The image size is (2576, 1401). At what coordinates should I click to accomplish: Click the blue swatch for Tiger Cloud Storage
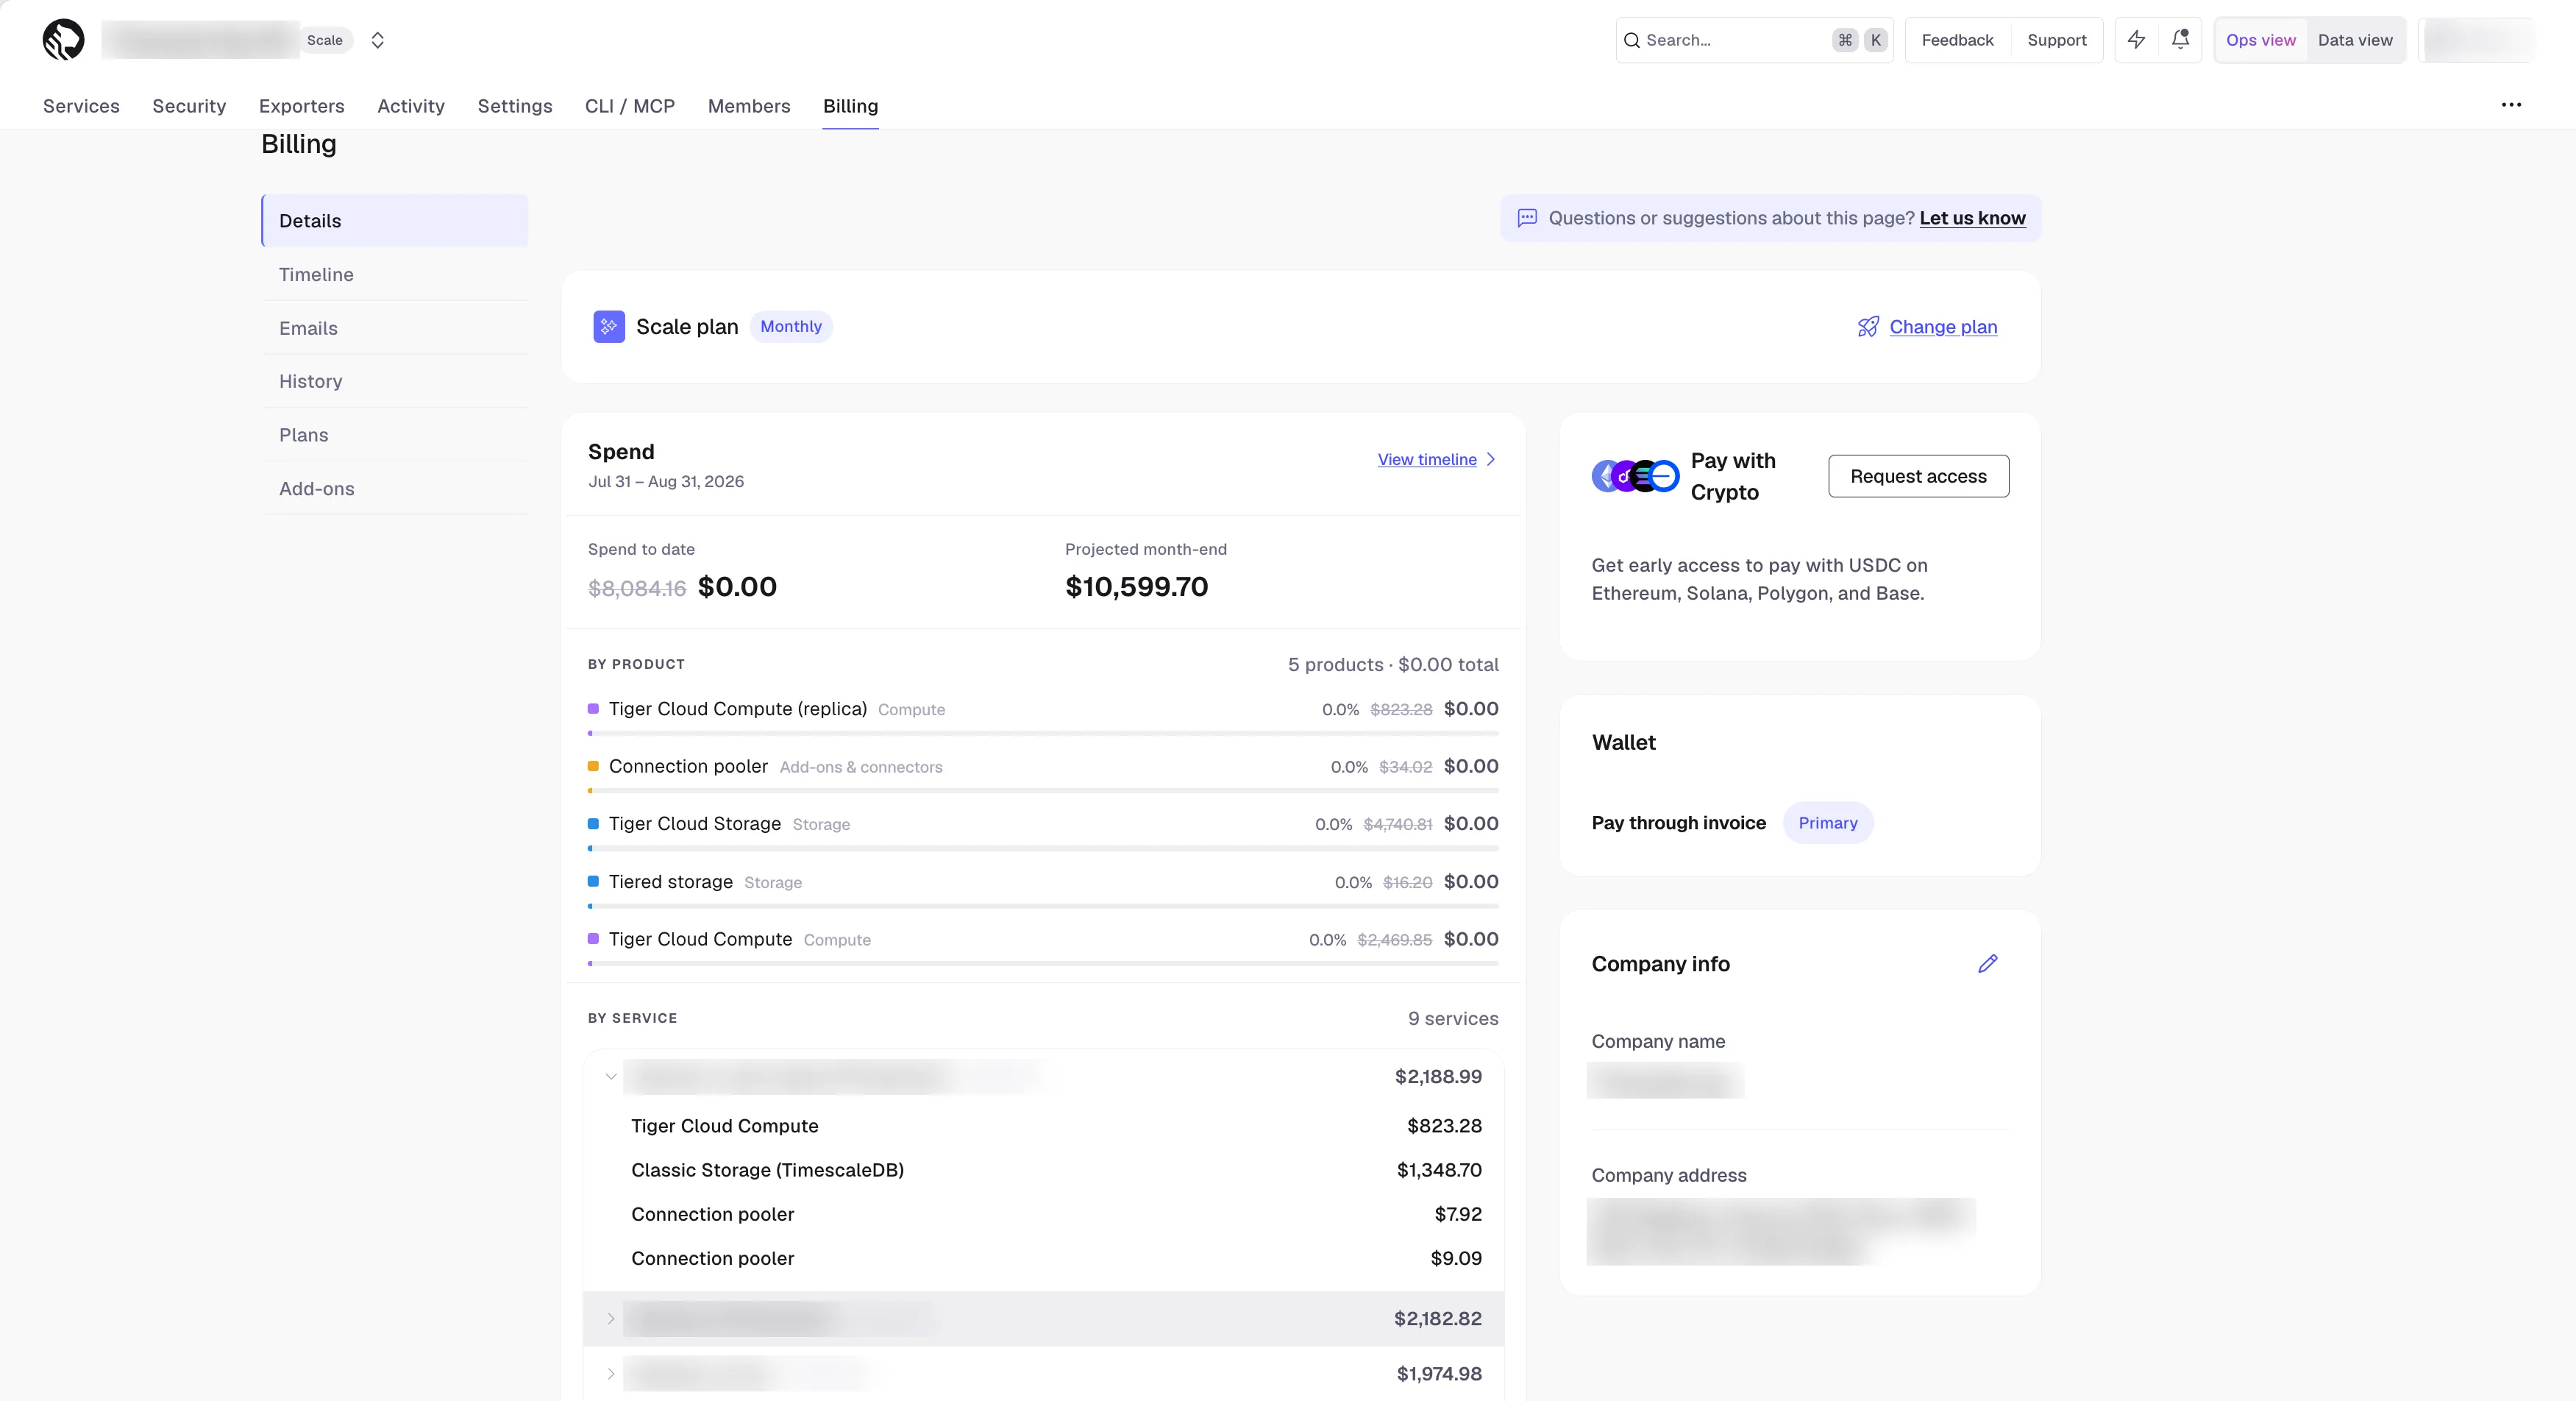tap(593, 824)
